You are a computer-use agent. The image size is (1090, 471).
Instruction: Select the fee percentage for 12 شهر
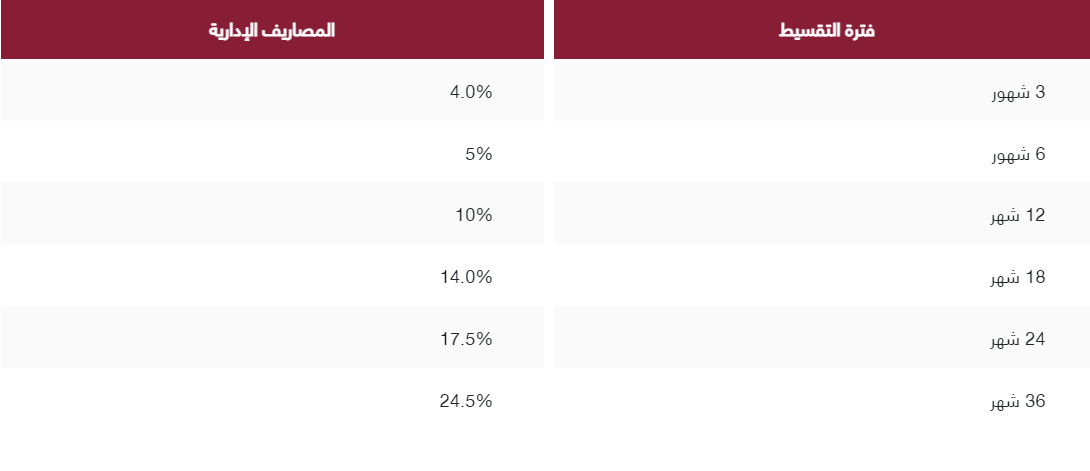point(474,216)
